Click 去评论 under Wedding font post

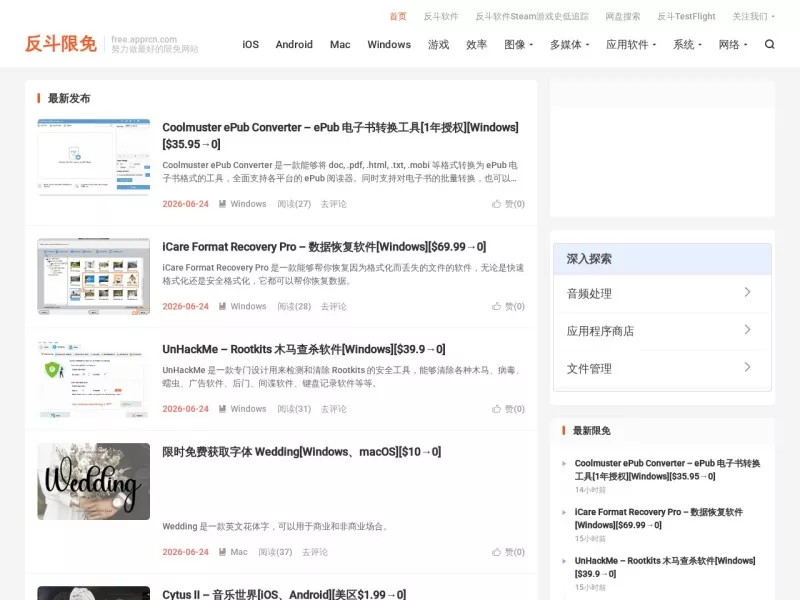click(315, 553)
